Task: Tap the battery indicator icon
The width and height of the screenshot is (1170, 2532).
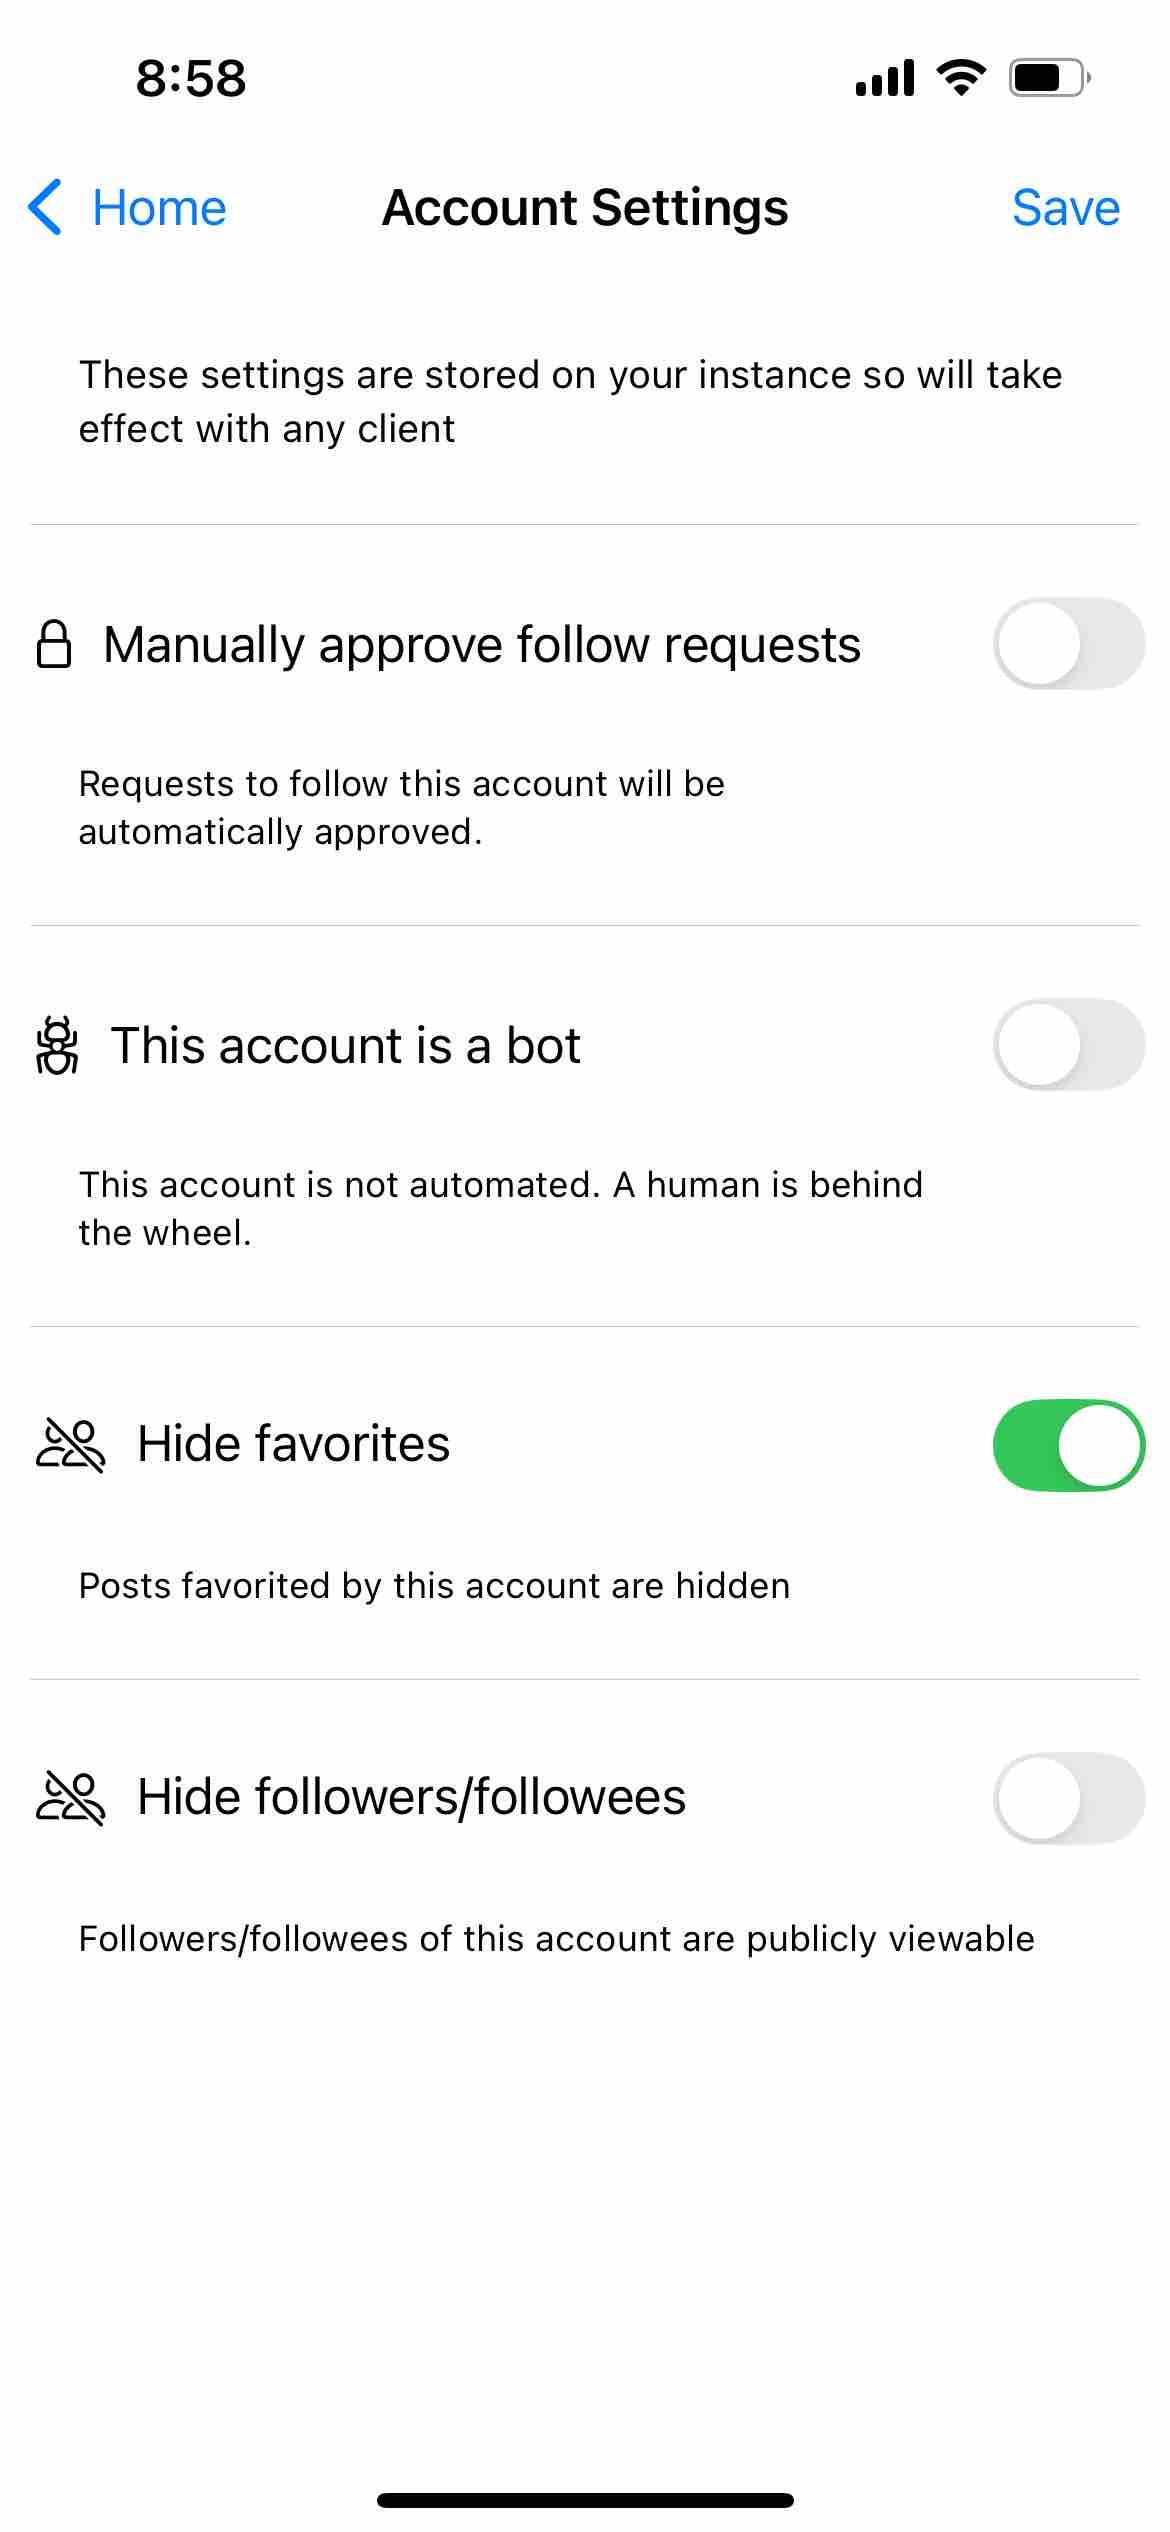Action: (x=1050, y=77)
